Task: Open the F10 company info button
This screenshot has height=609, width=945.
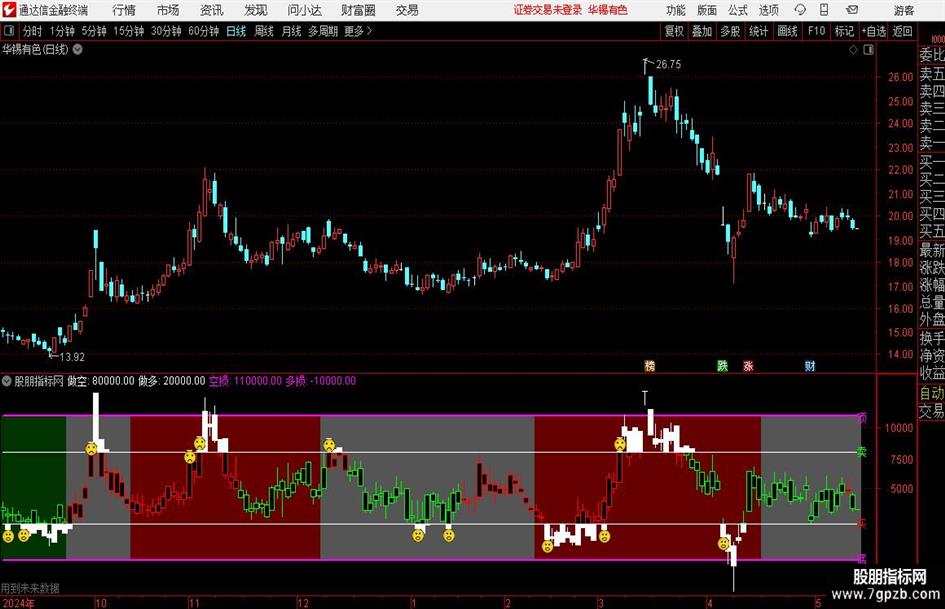Action: (x=817, y=31)
